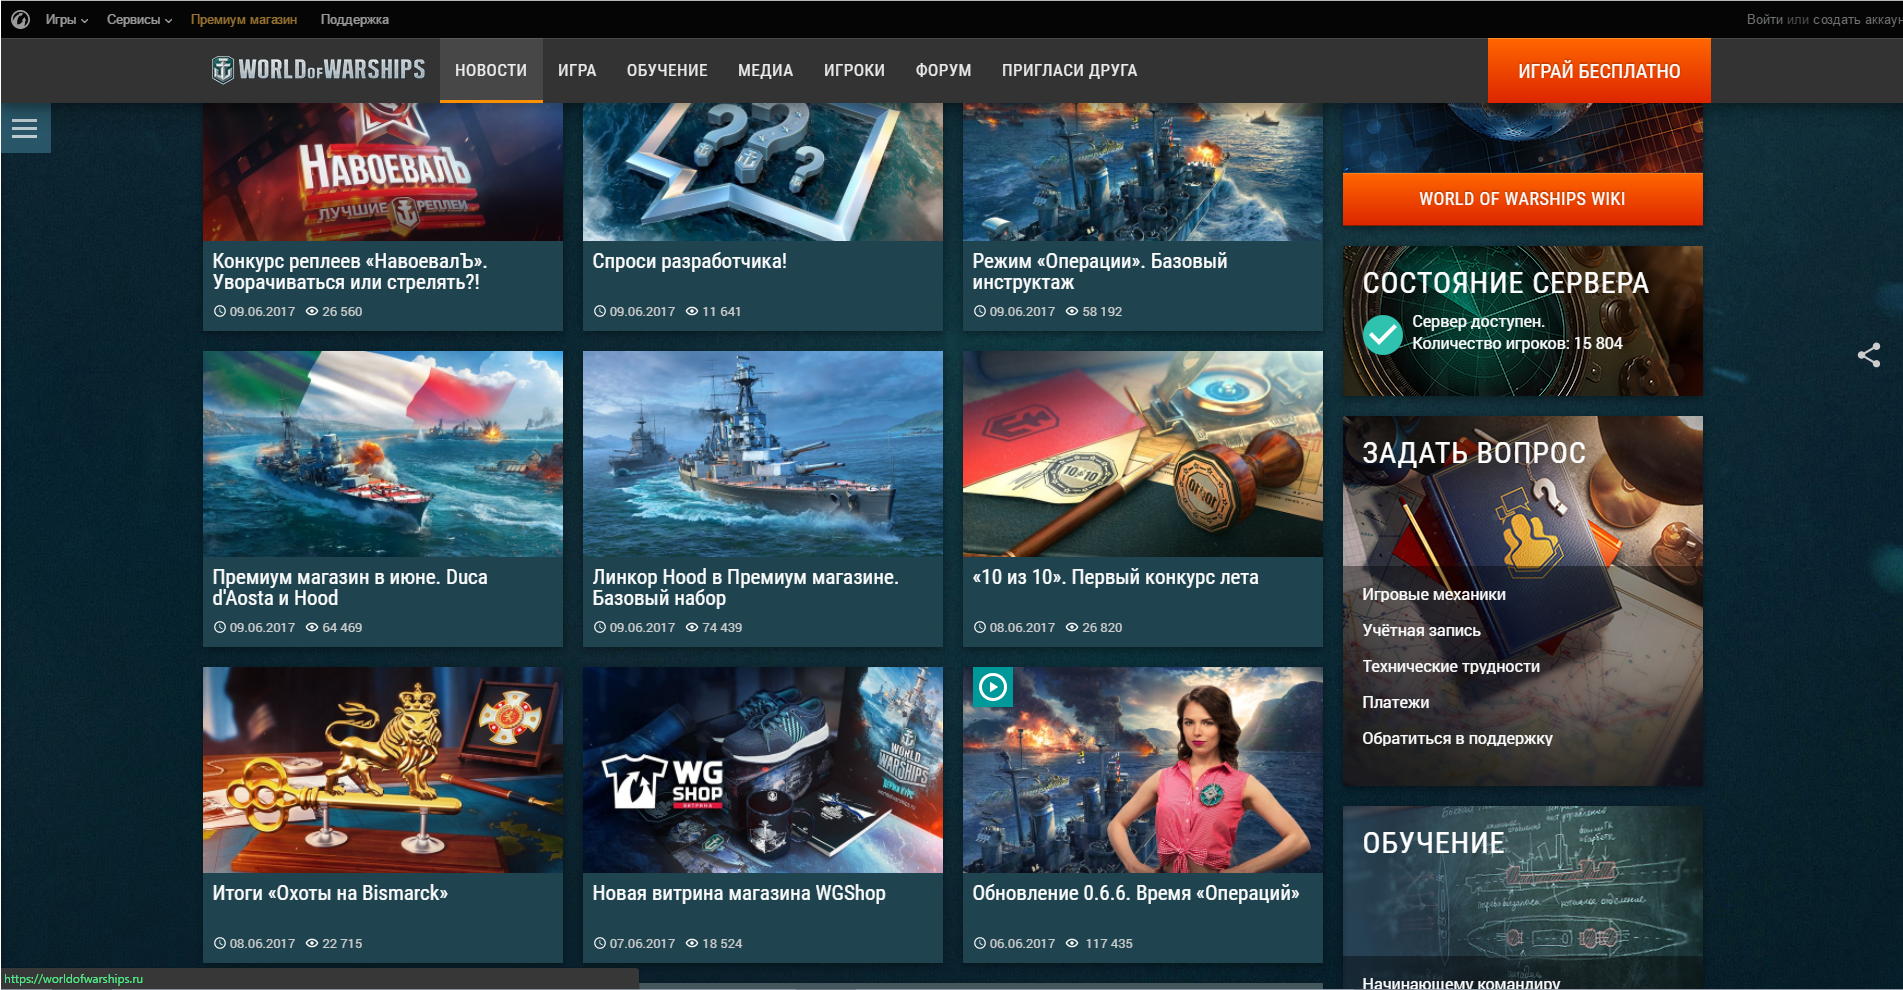Click the green server-available checkmark icon
The height and width of the screenshot is (990, 1903).
point(1383,335)
